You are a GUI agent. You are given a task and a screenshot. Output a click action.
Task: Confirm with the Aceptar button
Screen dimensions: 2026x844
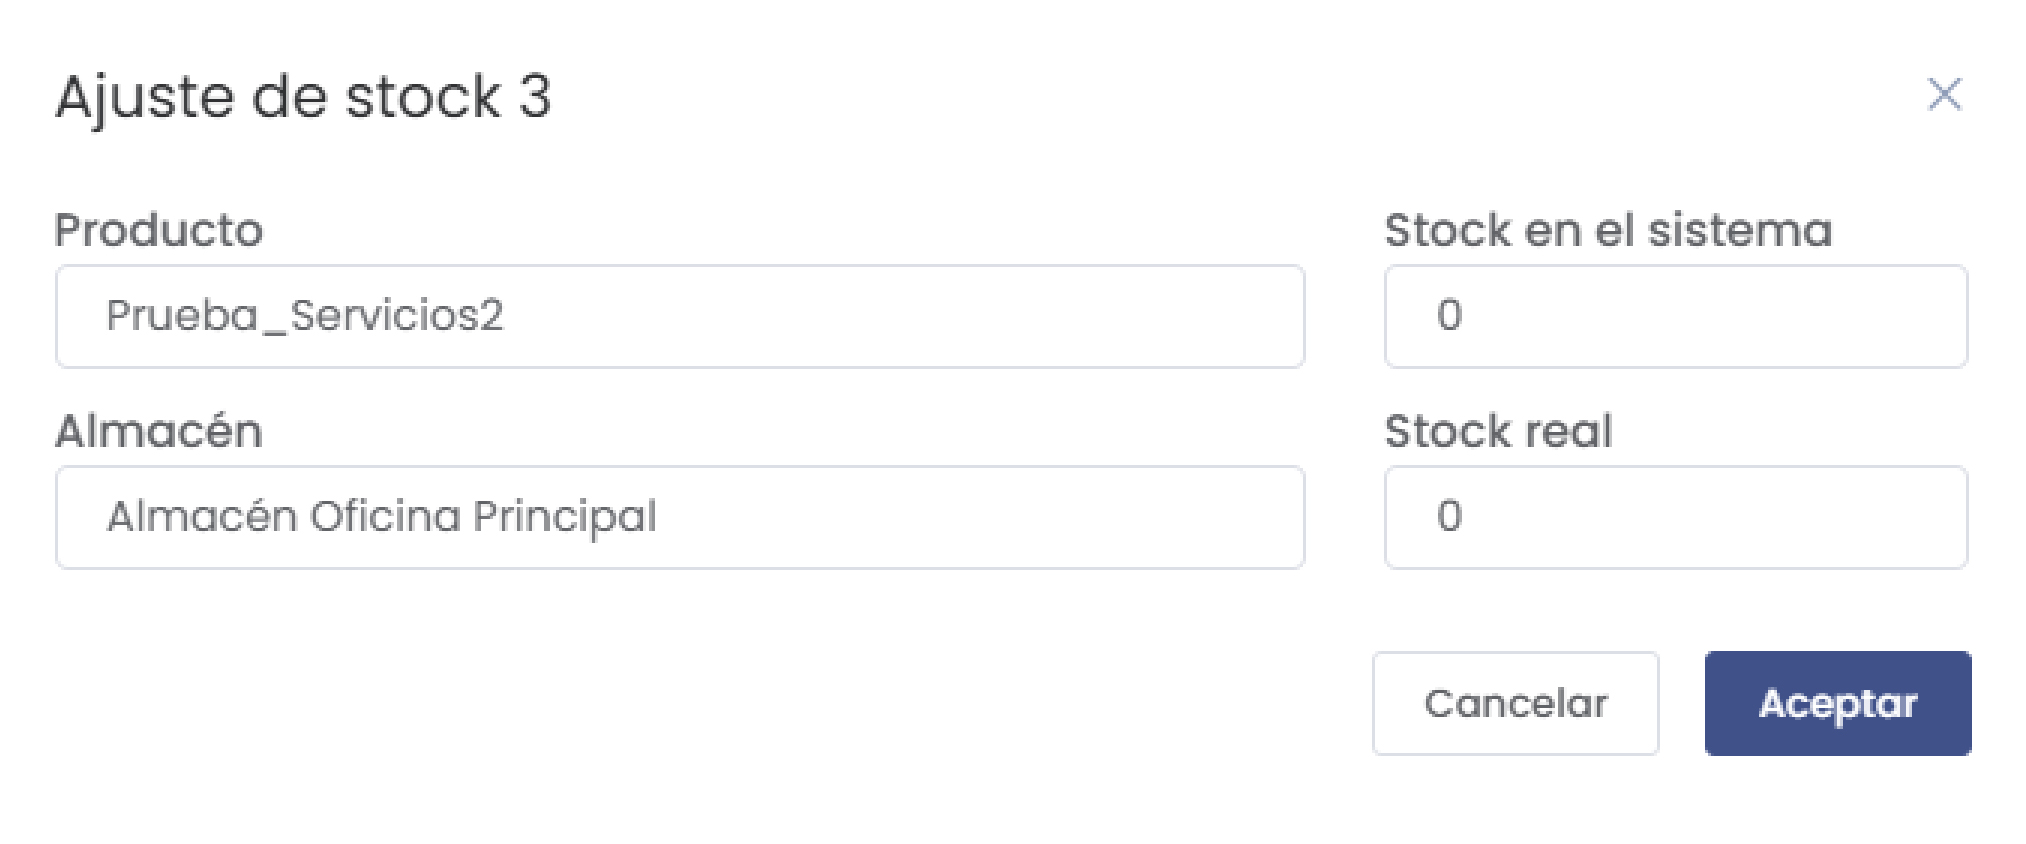pyautogui.click(x=1837, y=703)
